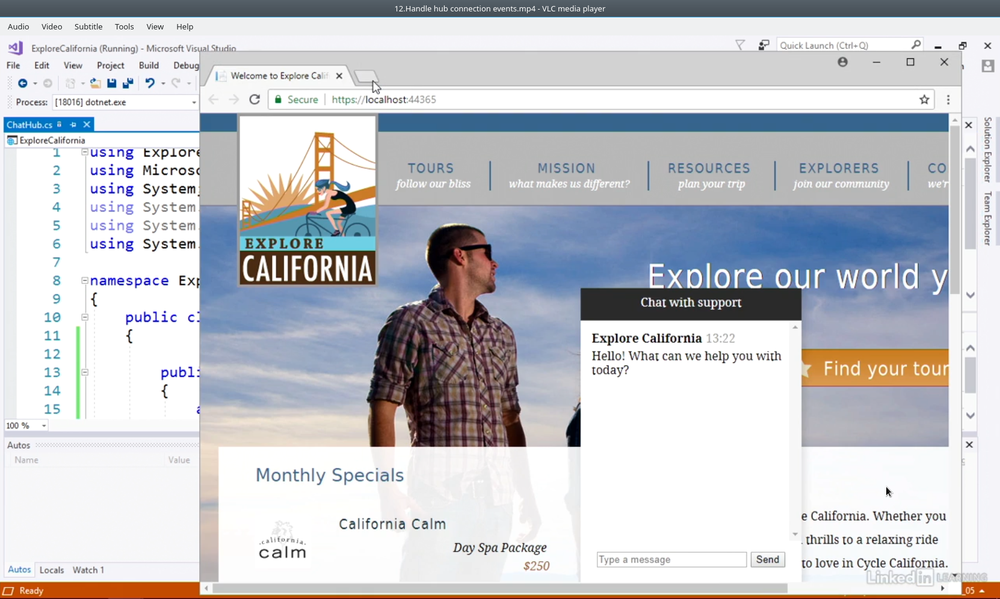Click the pin icon on ChatHub.cs tab

(x=73, y=124)
